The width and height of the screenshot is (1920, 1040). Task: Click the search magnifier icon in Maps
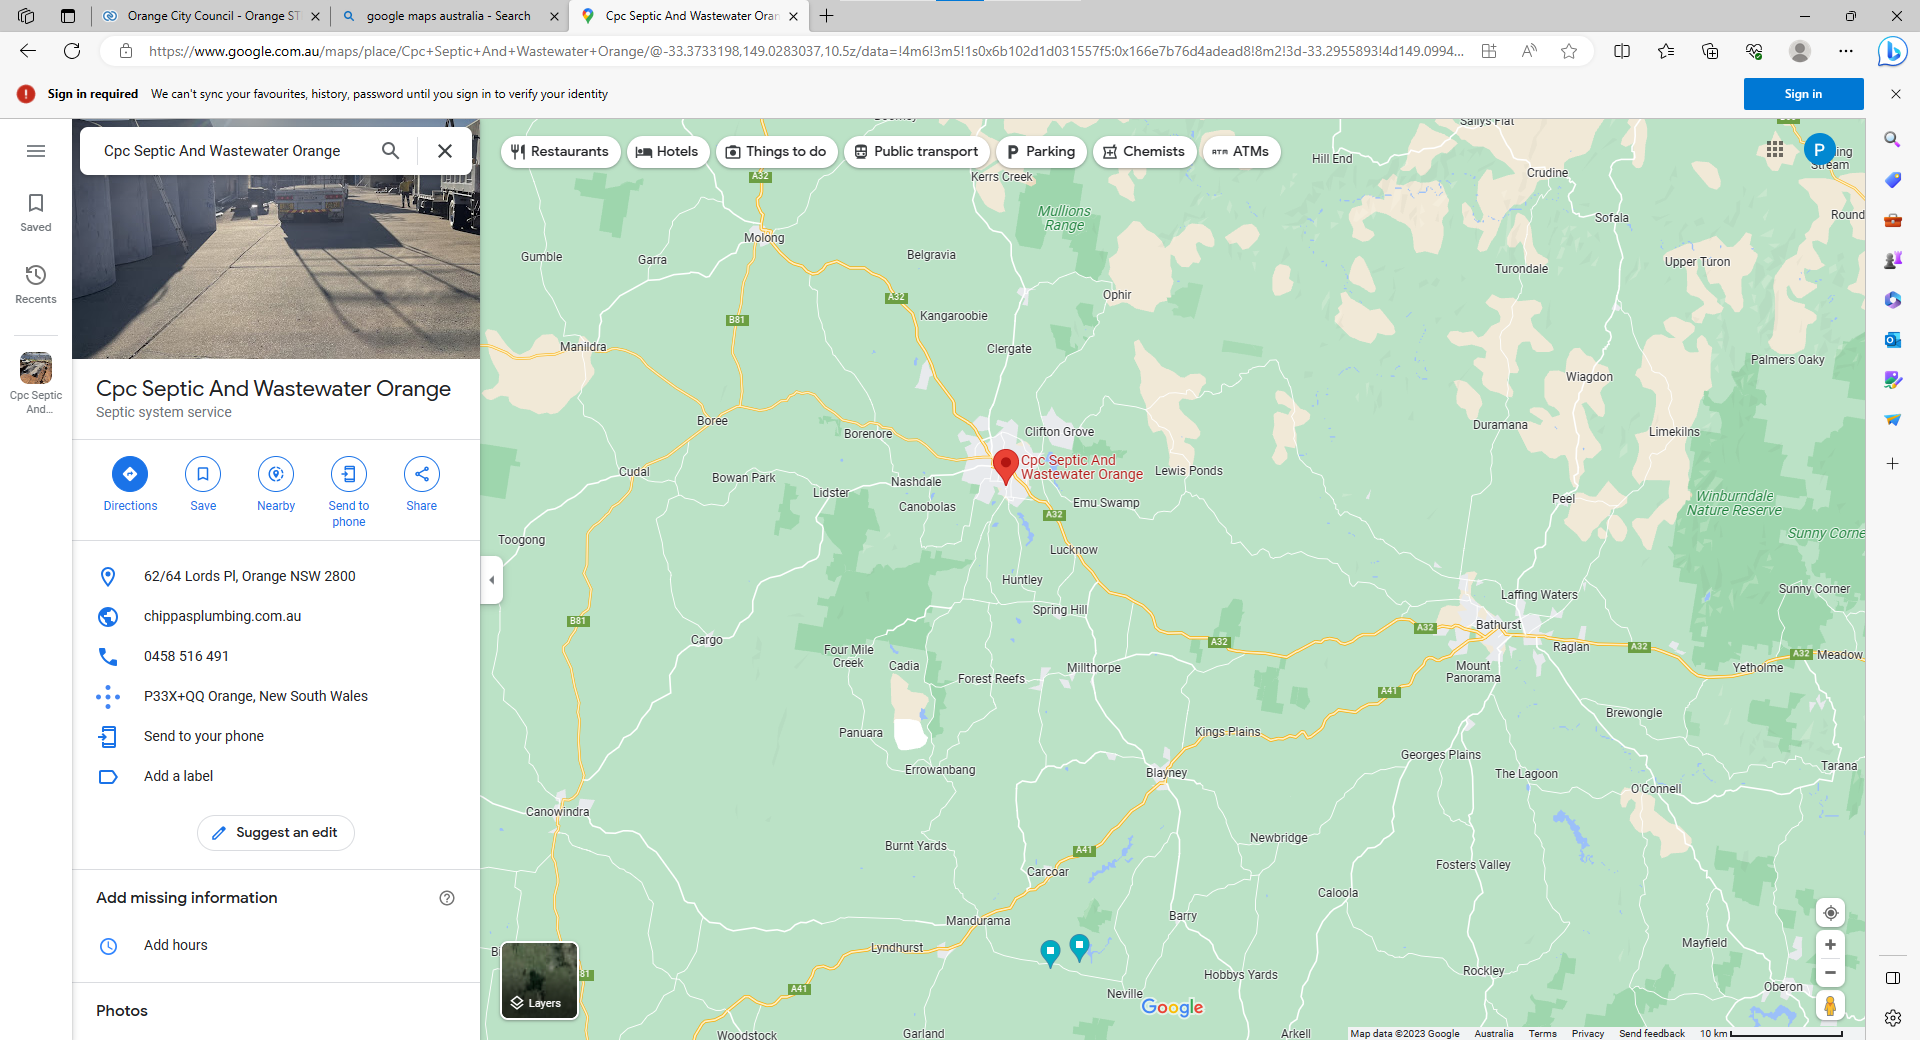pos(390,151)
